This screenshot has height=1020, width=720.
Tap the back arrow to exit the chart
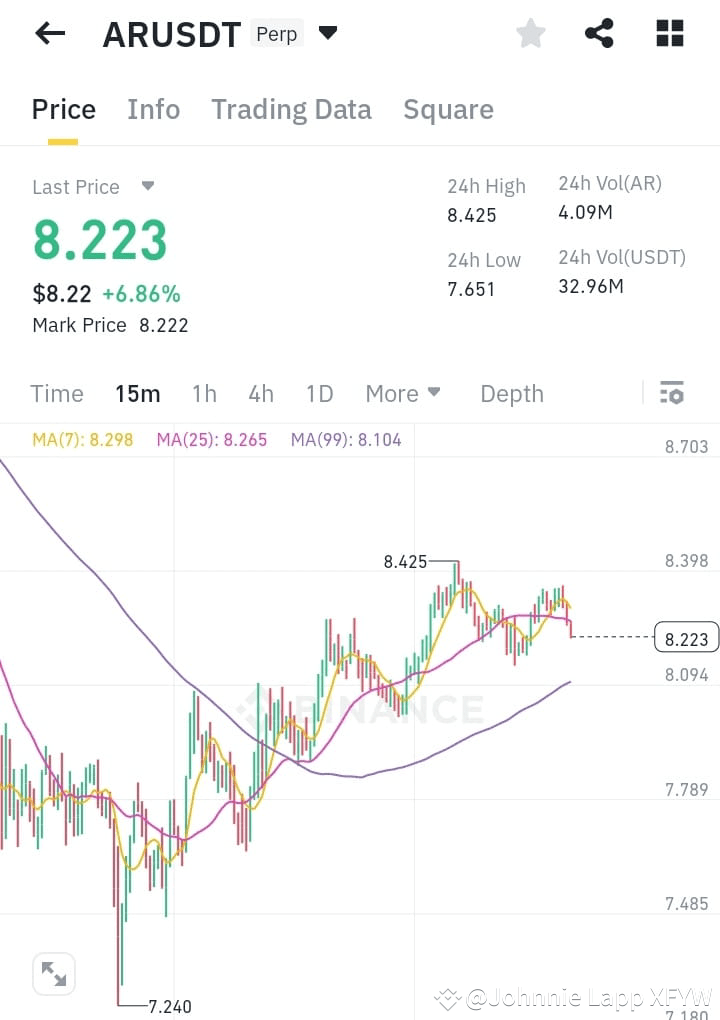point(48,33)
